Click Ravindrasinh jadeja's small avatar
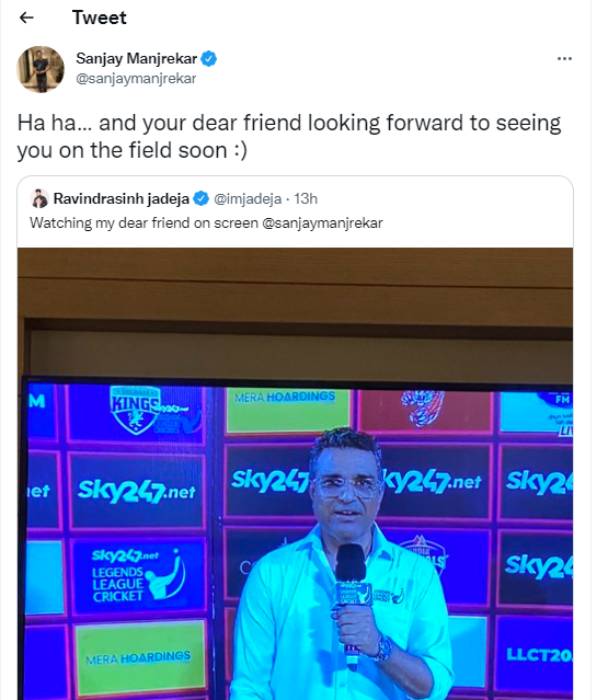Image resolution: width=600 pixels, height=700 pixels. click(x=39, y=198)
